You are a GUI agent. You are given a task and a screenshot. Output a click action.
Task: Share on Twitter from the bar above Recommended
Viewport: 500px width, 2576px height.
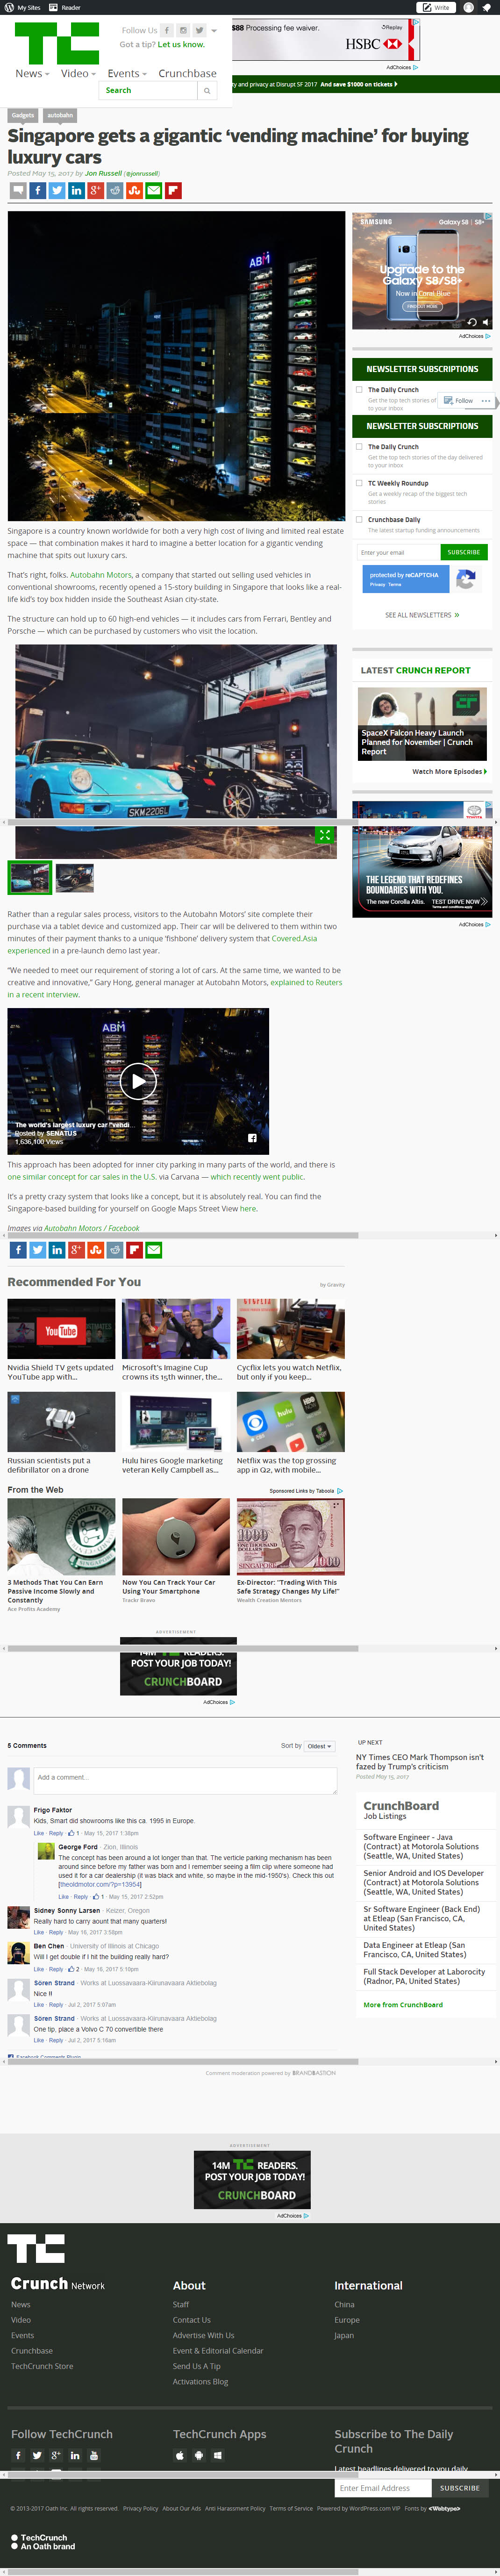pos(37,1250)
